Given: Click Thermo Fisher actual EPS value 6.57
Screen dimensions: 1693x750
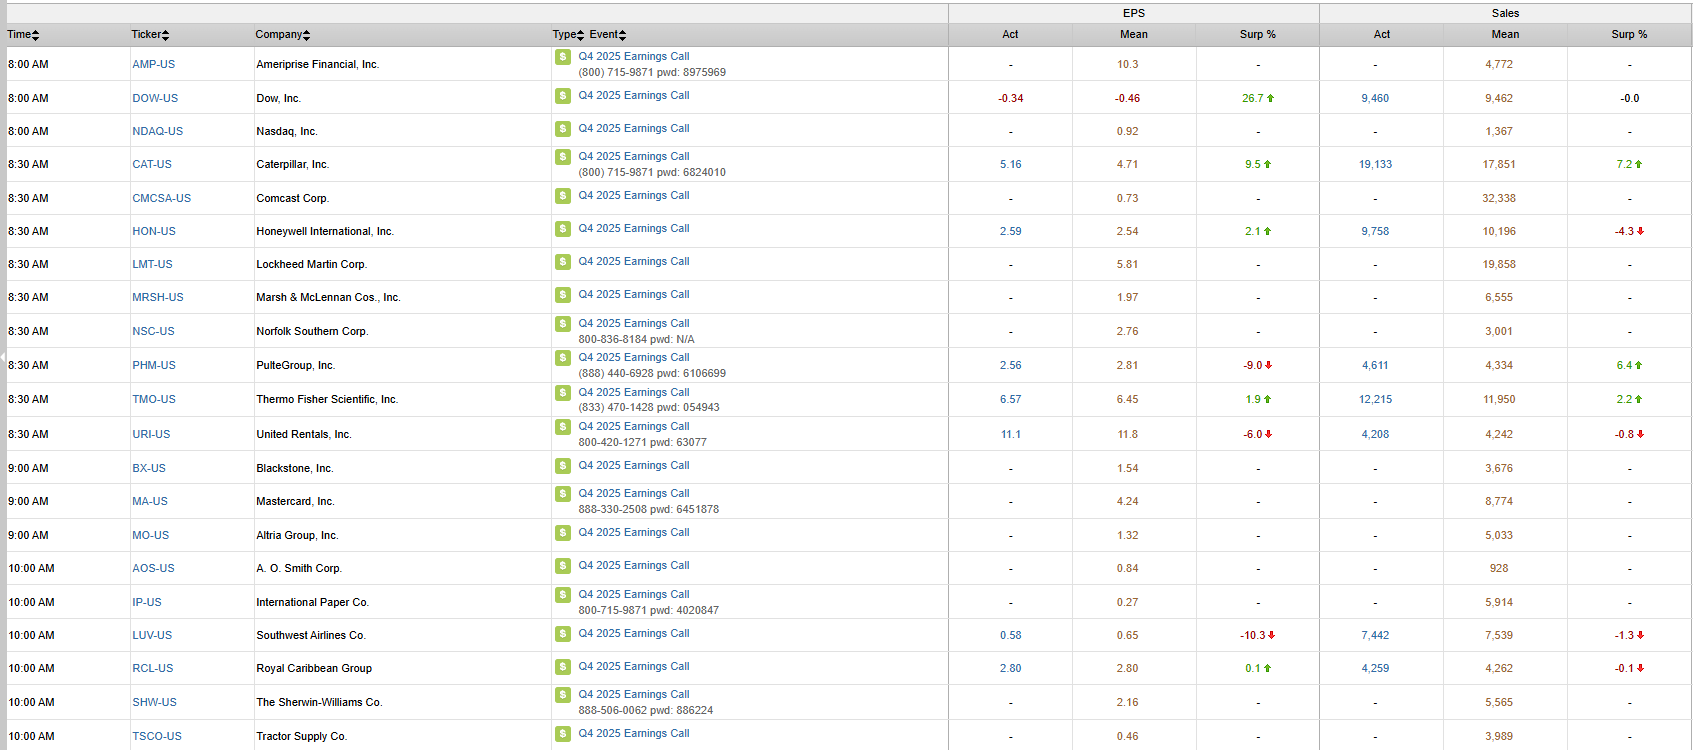Looking at the screenshot, I should tap(1010, 399).
